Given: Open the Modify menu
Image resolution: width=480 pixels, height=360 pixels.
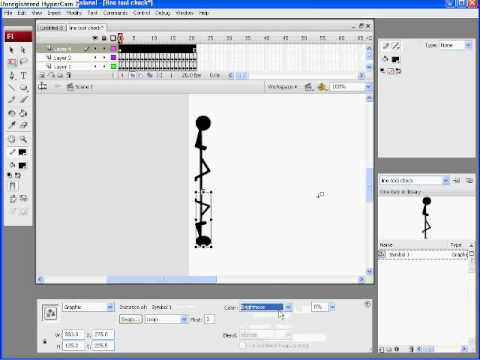Looking at the screenshot, I should pos(74,13).
